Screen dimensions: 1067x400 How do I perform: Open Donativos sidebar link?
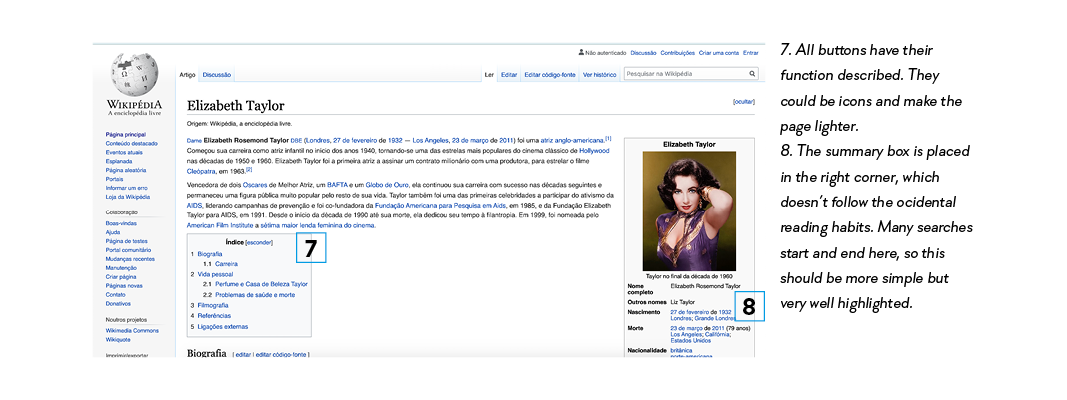[118, 303]
